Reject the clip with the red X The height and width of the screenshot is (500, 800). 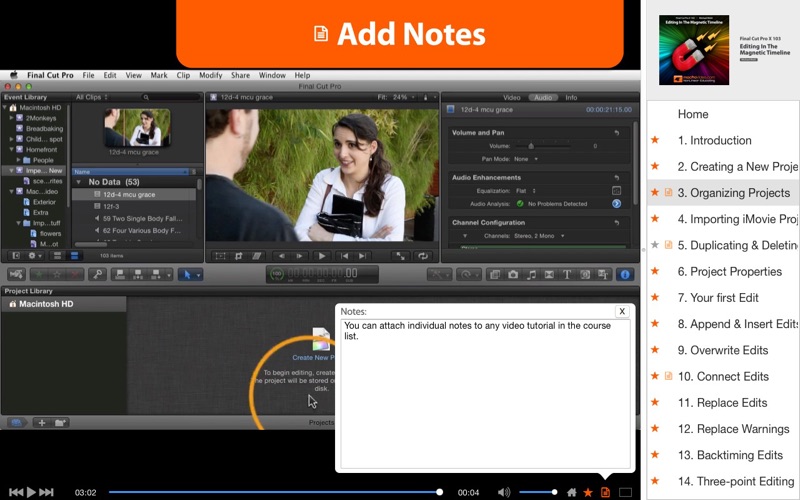(76, 274)
